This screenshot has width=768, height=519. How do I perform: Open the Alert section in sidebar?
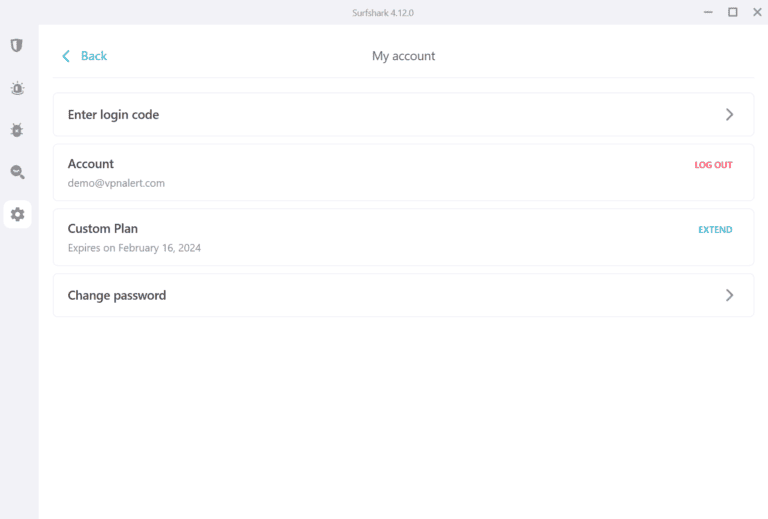tap(17, 88)
